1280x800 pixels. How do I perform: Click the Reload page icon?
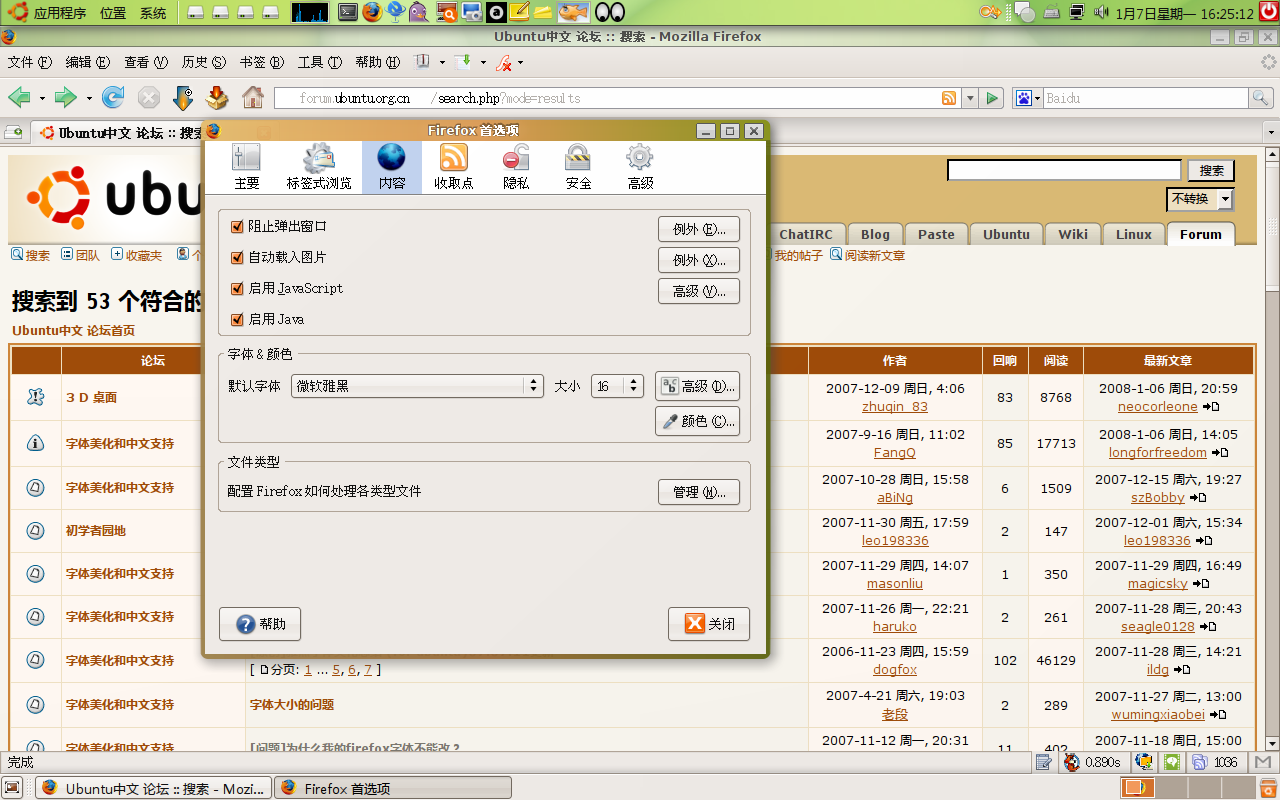click(113, 98)
